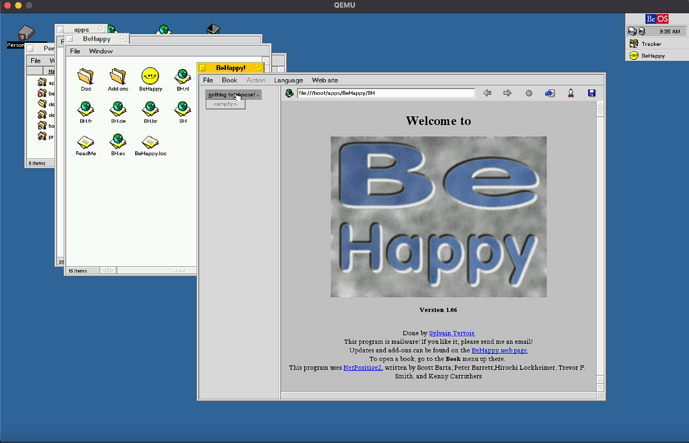Screen dimensions: 689x443
Task: Click the round stop icon in BeHappy toolbar
Action: pos(529,93)
